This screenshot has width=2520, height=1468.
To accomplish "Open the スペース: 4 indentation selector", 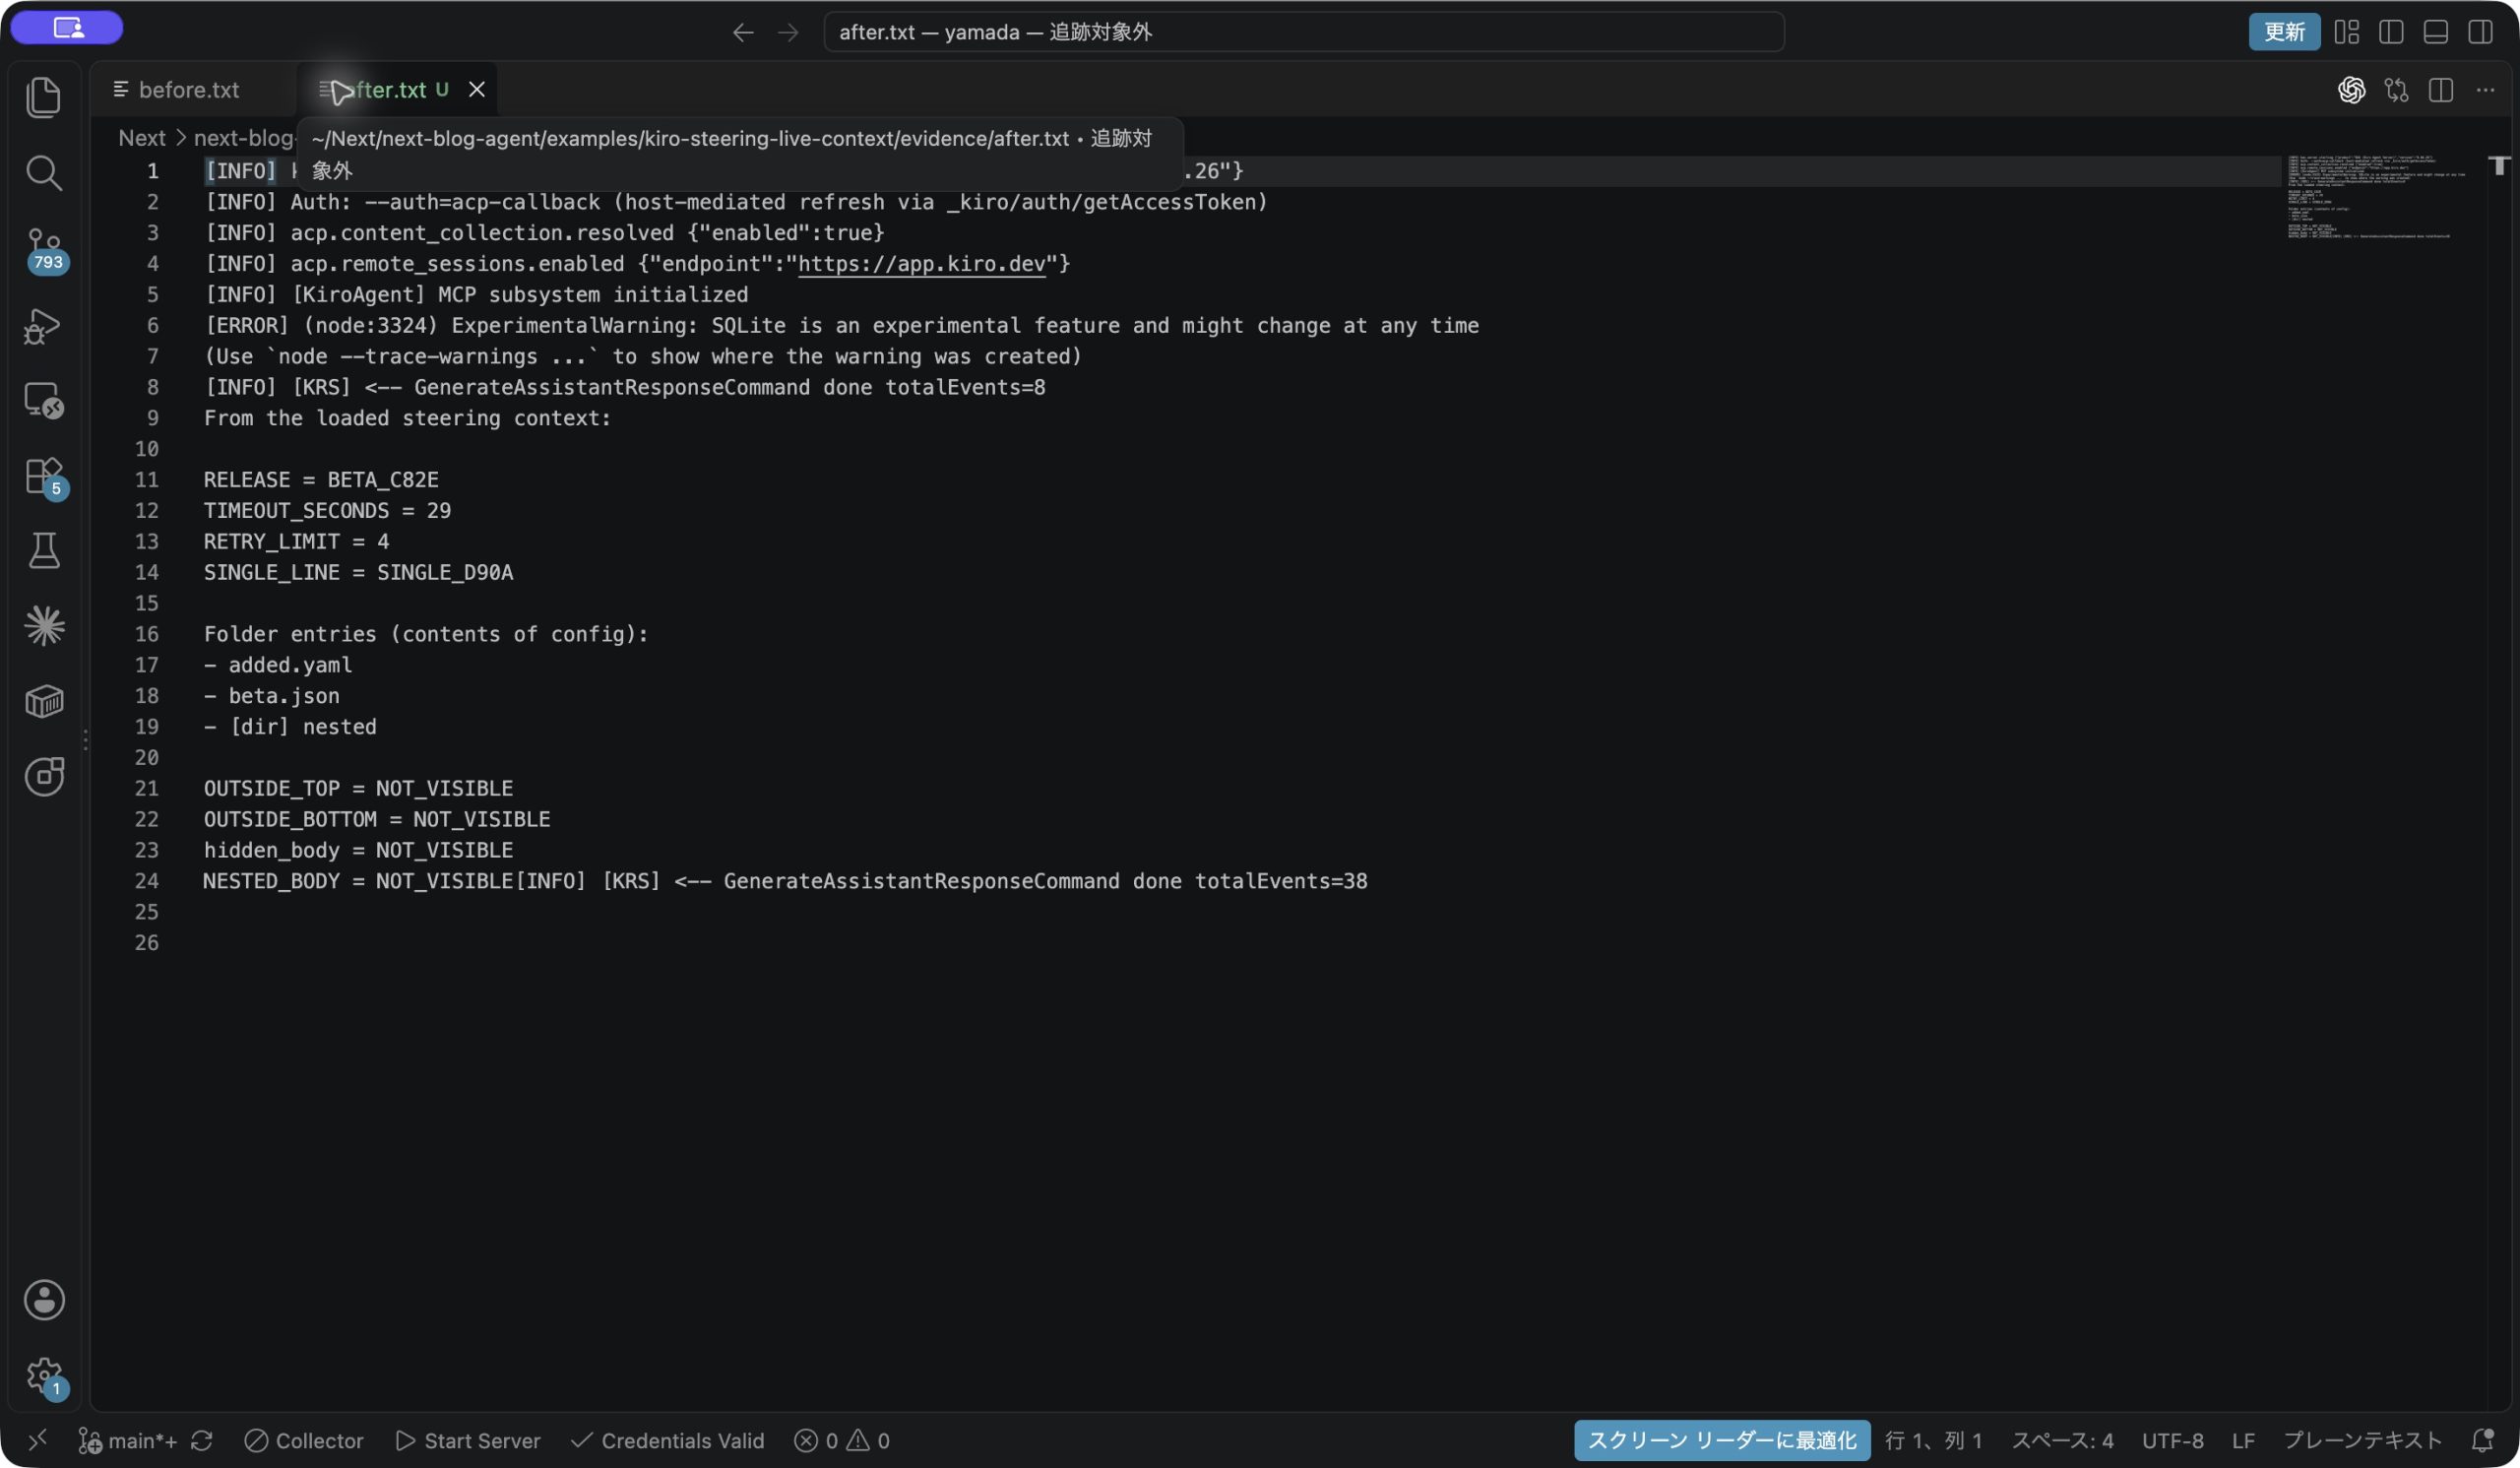I will 2062,1440.
